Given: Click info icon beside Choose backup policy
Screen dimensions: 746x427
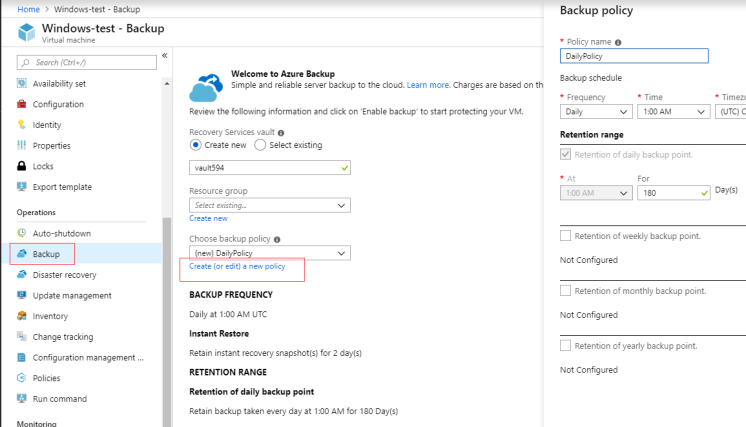Looking at the screenshot, I should pos(277,239).
